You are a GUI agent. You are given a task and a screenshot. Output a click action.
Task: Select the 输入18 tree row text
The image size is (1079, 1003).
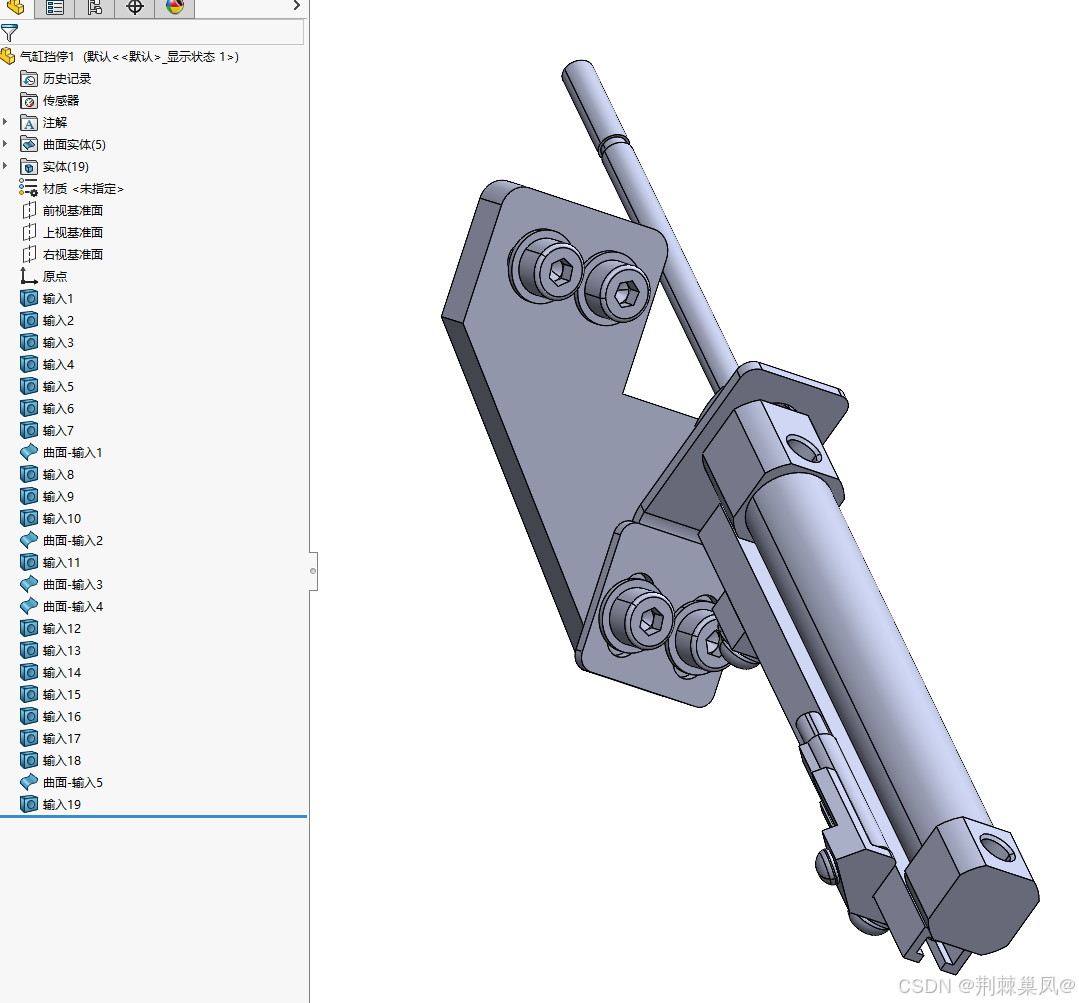click(62, 761)
